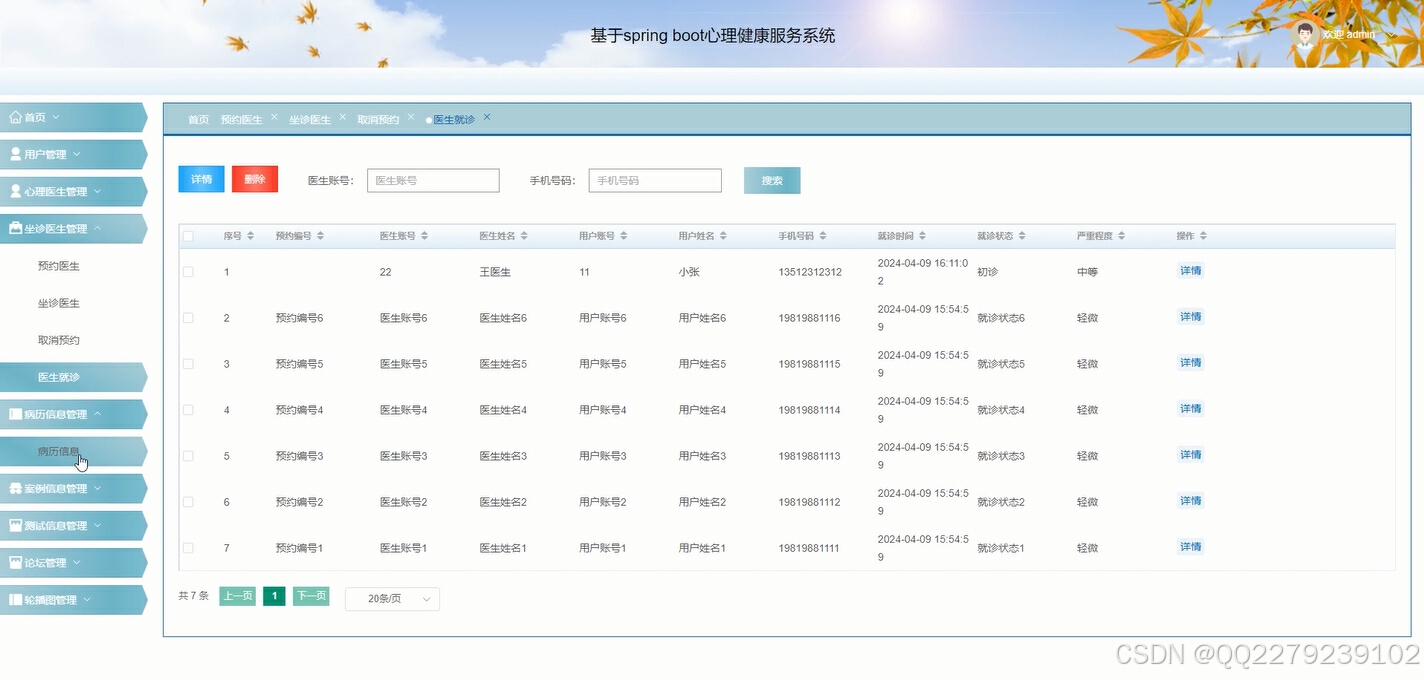Click the 案例信息管理 sidebar icon
Screen dimensions: 1424x680
tap(15, 488)
